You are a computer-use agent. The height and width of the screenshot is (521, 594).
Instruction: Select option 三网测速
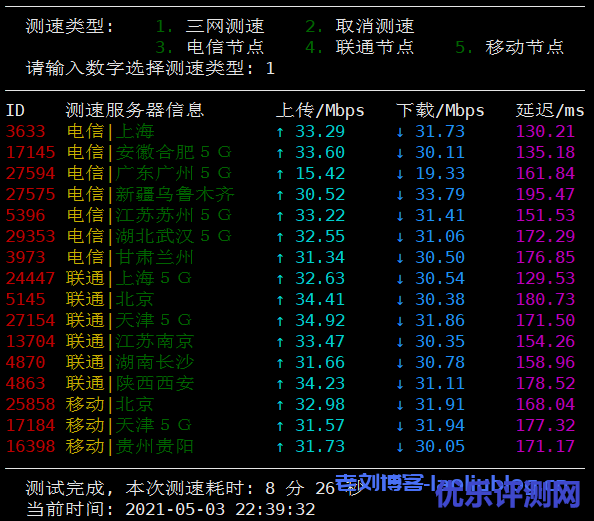coord(225,26)
